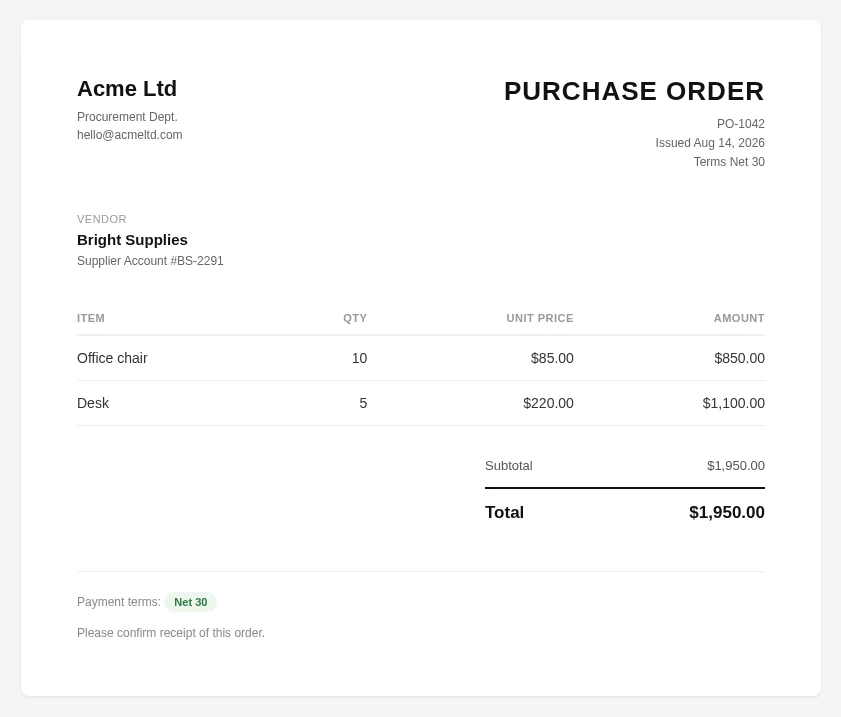This screenshot has width=841, height=717.
Task: Click the $220.00 unit price cell
Action: coord(548,403)
